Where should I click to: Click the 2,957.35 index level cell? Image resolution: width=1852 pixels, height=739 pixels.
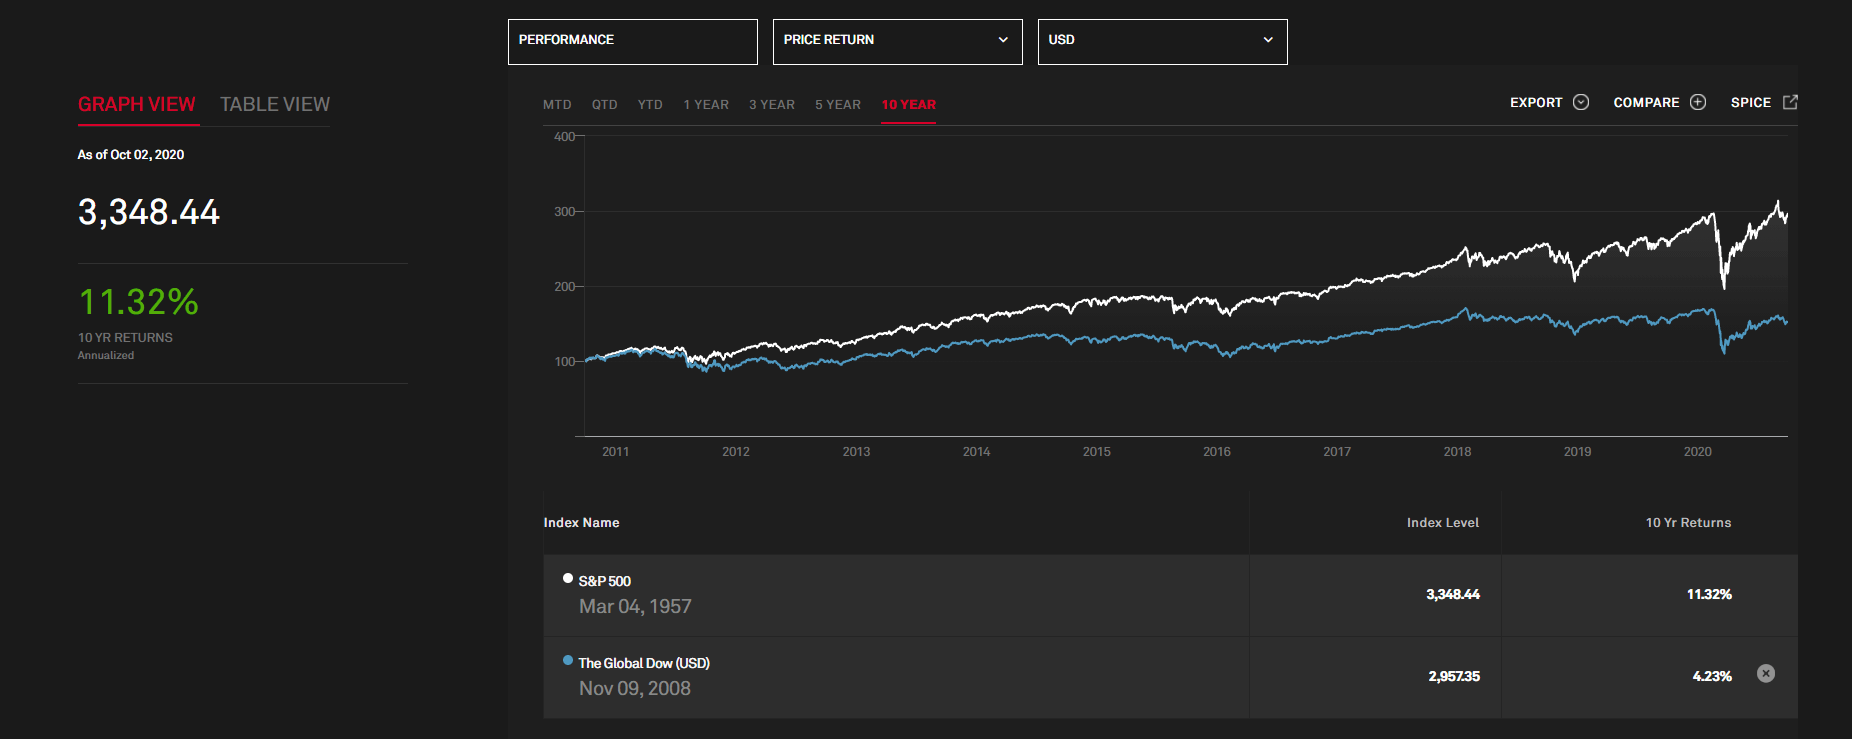[1454, 676]
